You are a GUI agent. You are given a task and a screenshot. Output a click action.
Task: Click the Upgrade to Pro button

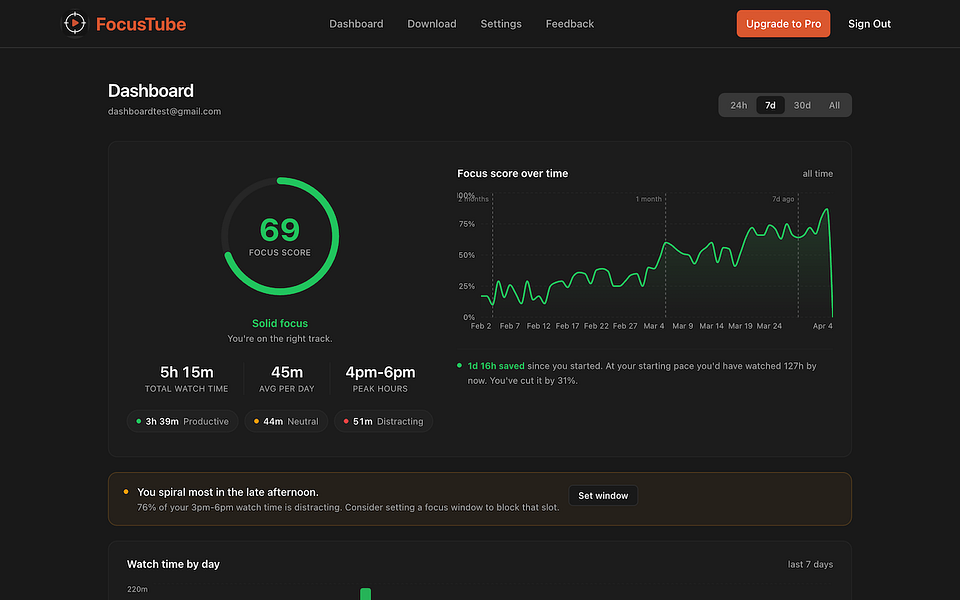click(x=783, y=24)
